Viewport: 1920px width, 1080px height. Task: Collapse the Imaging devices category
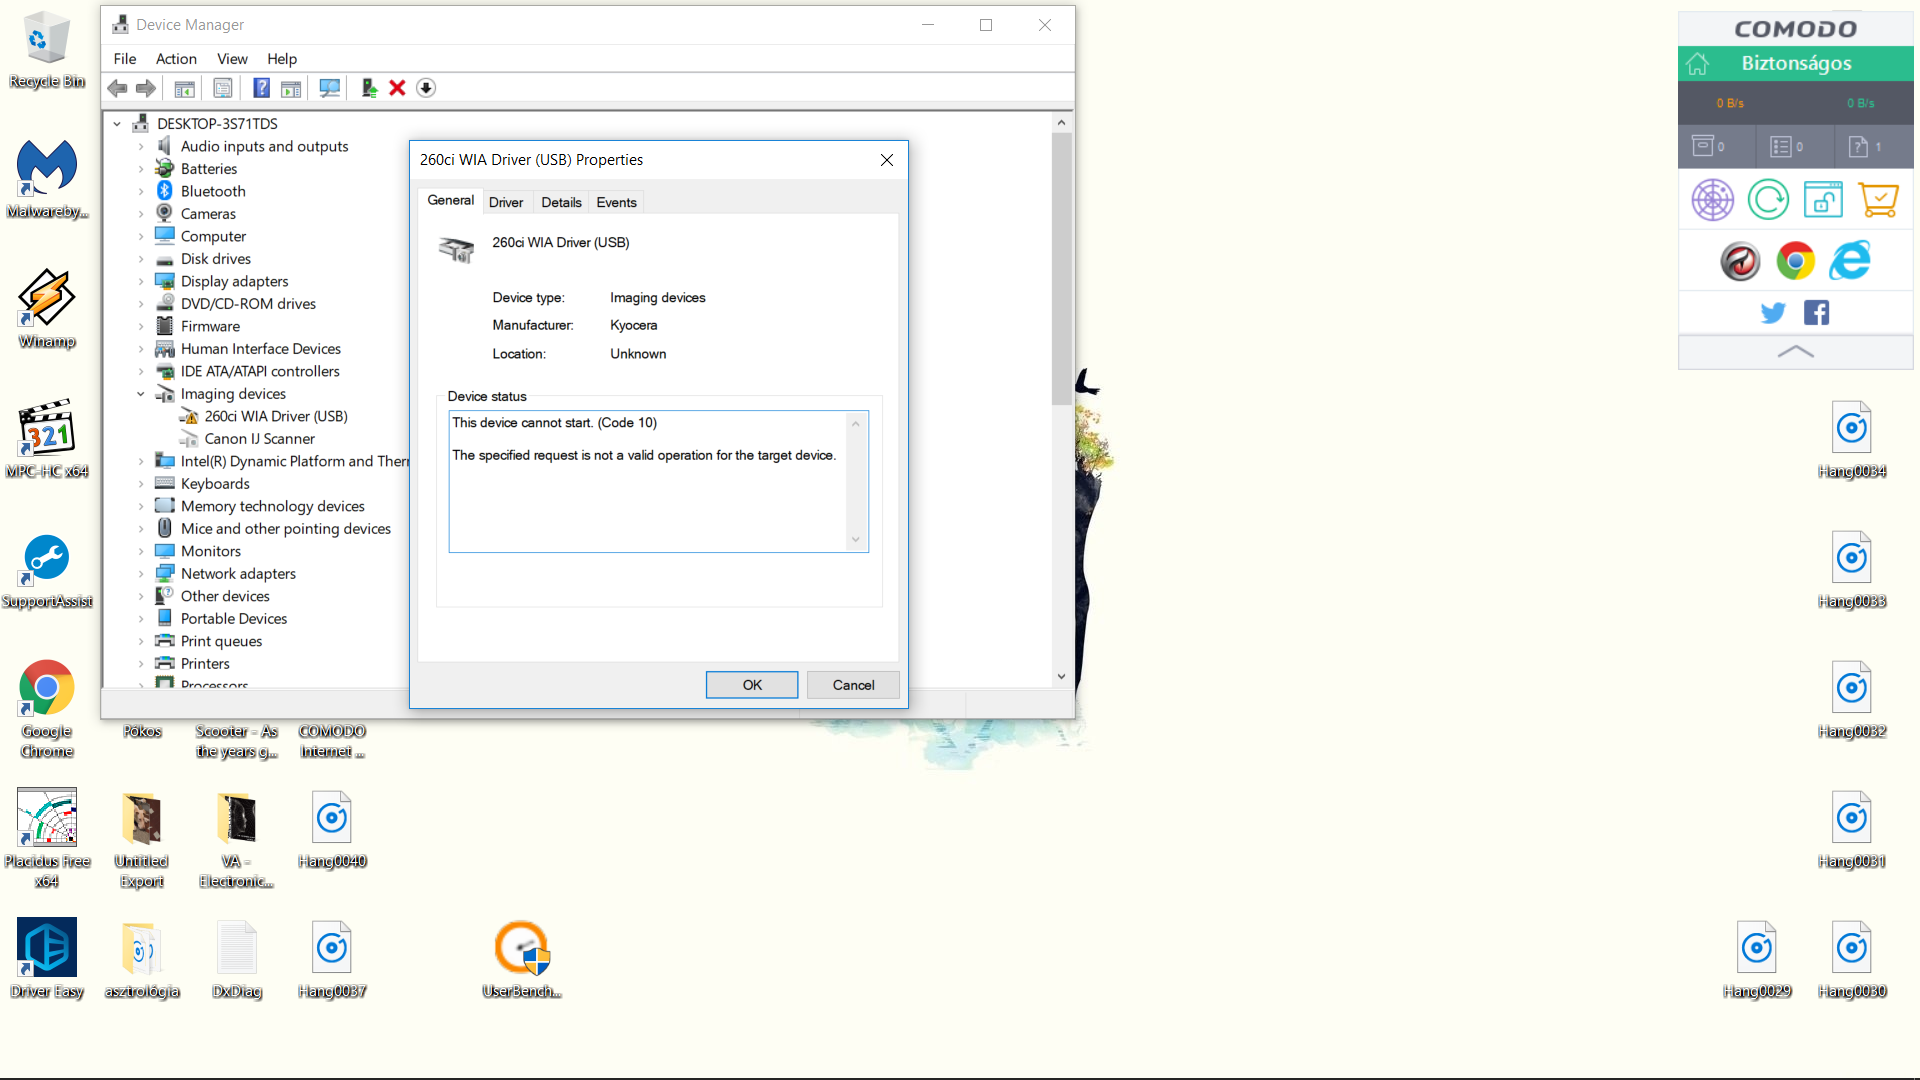[x=141, y=394]
